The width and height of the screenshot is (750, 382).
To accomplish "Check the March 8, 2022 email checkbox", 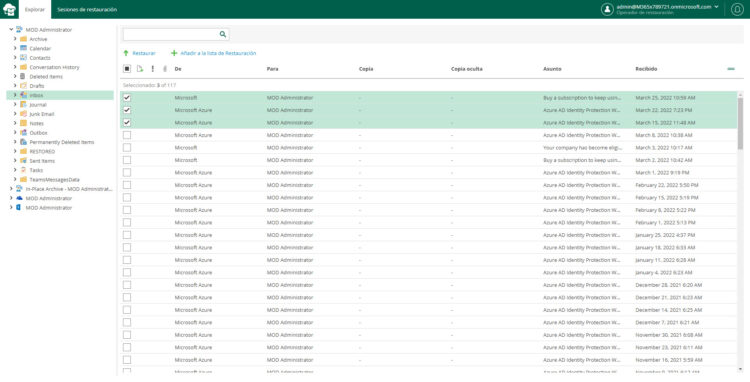I will pyautogui.click(x=127, y=135).
